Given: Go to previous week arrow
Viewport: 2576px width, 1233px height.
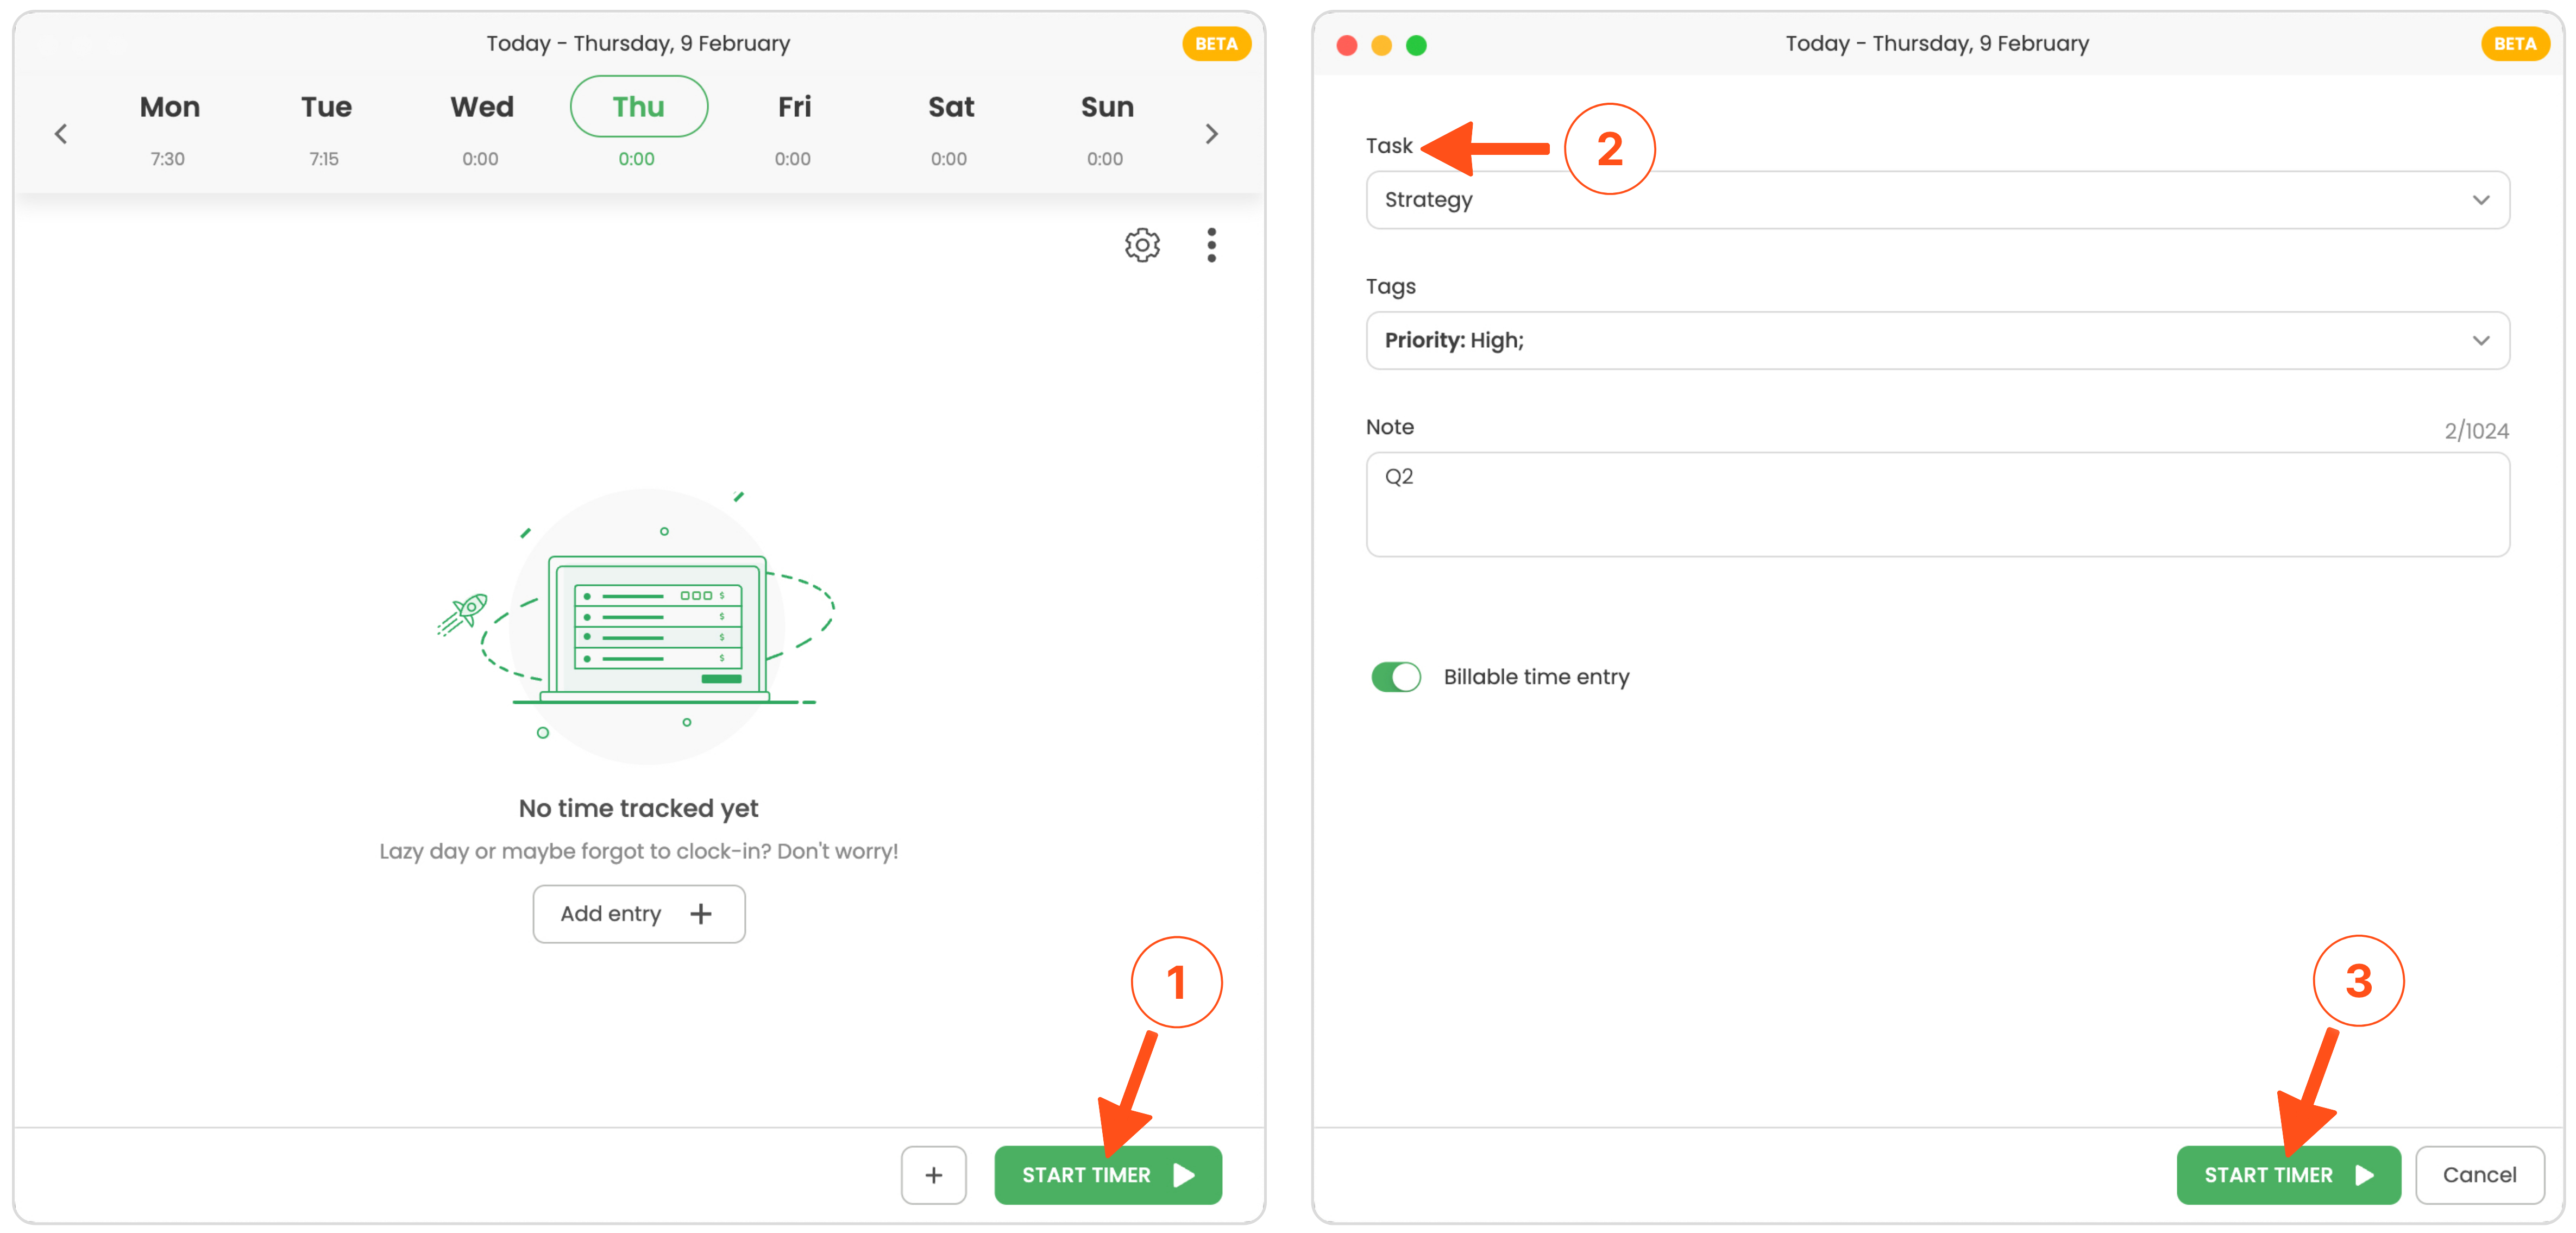Looking at the screenshot, I should pos(61,133).
